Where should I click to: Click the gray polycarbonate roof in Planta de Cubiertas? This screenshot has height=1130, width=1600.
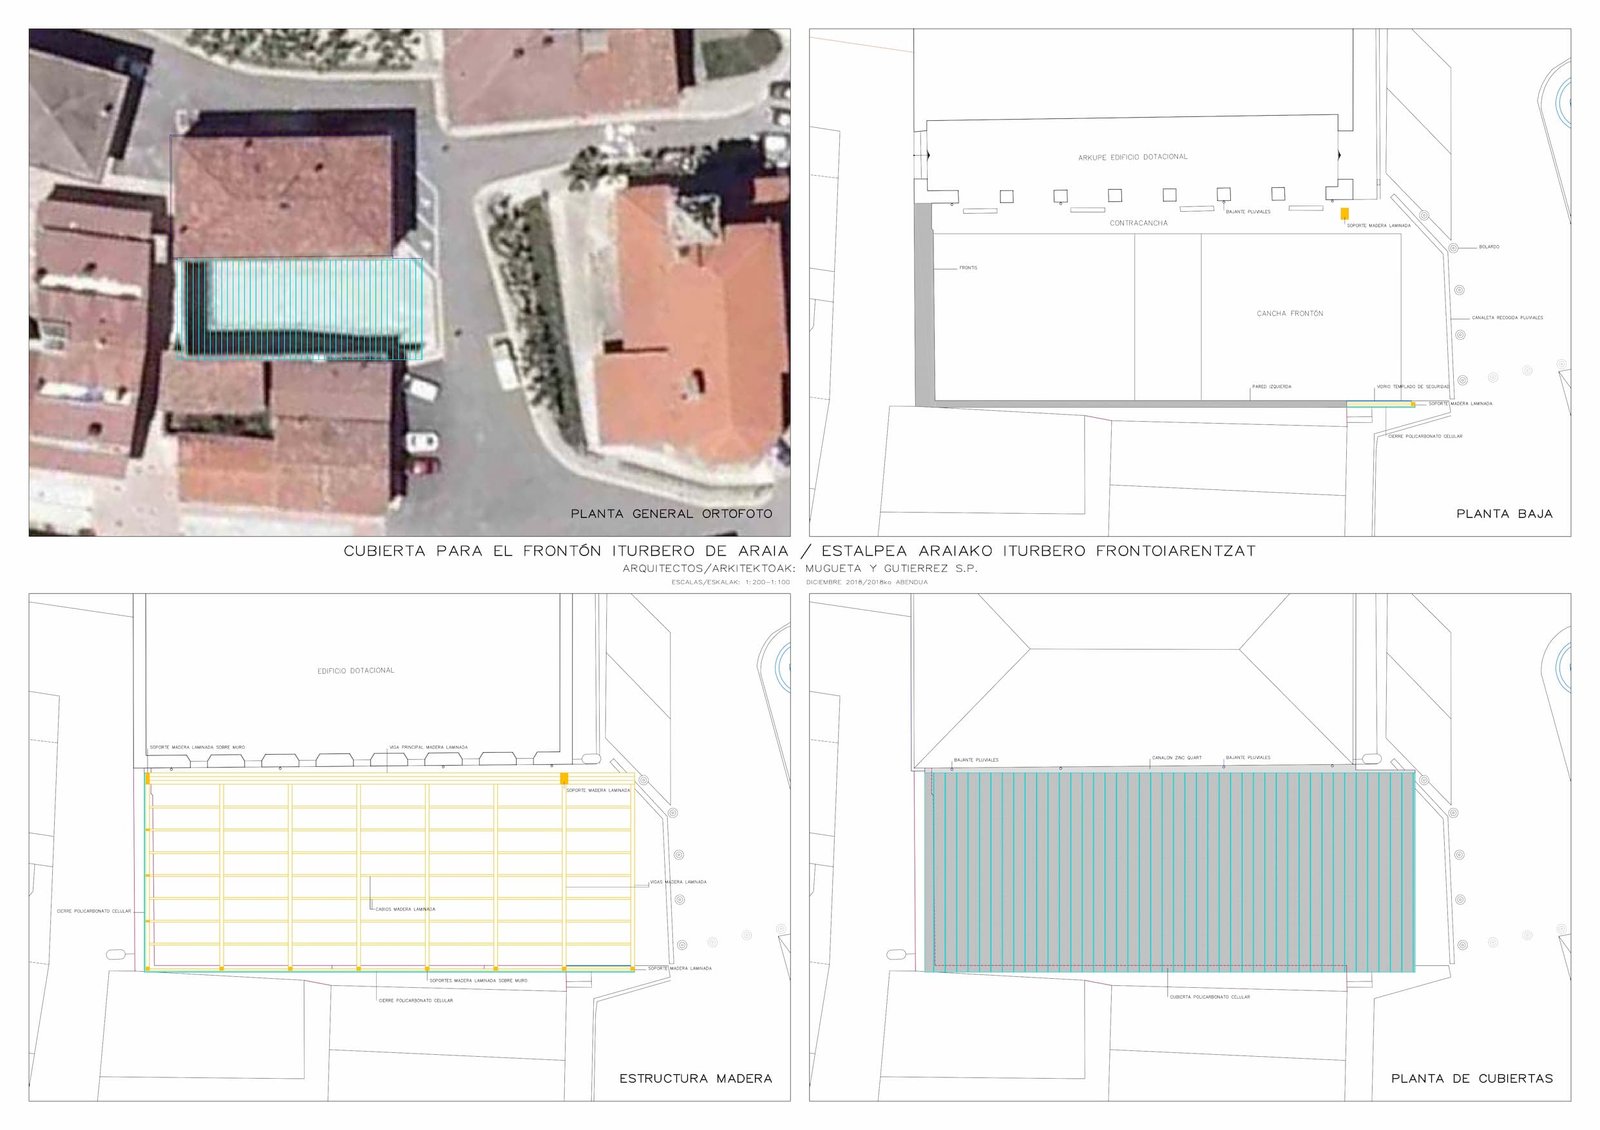(x=1170, y=870)
